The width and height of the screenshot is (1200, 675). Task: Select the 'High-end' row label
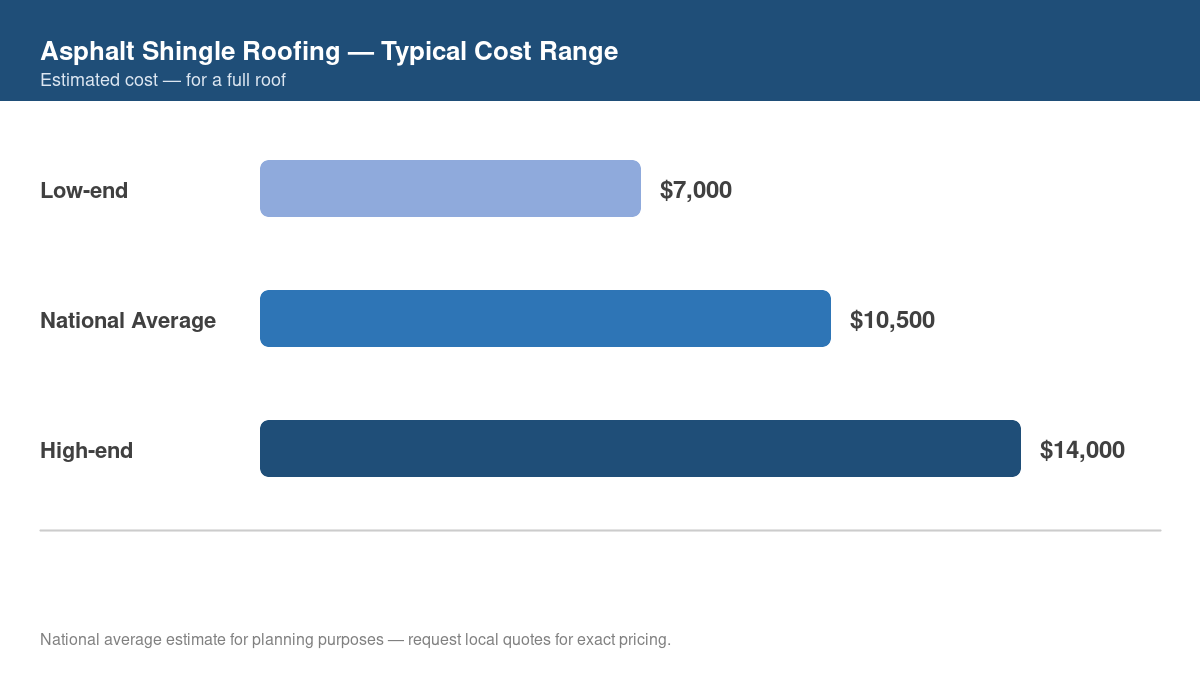(86, 450)
